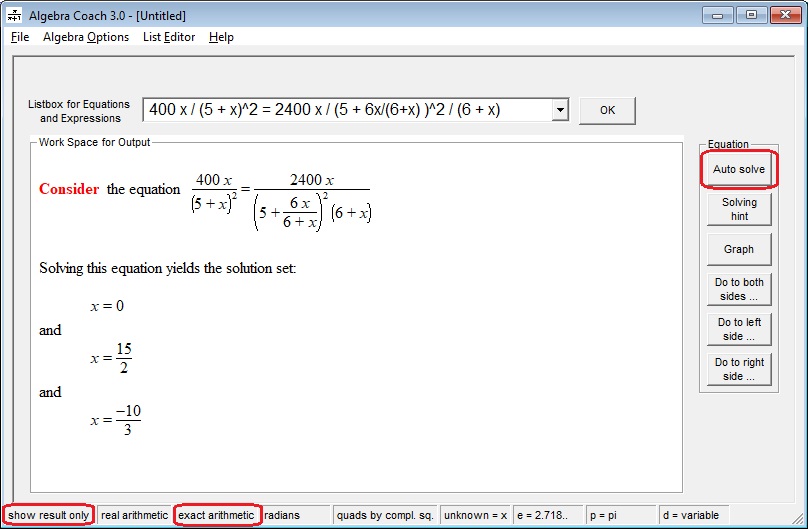This screenshot has height=529, width=808.
Task: Maximize the Algebra Coach window
Action: coord(751,15)
